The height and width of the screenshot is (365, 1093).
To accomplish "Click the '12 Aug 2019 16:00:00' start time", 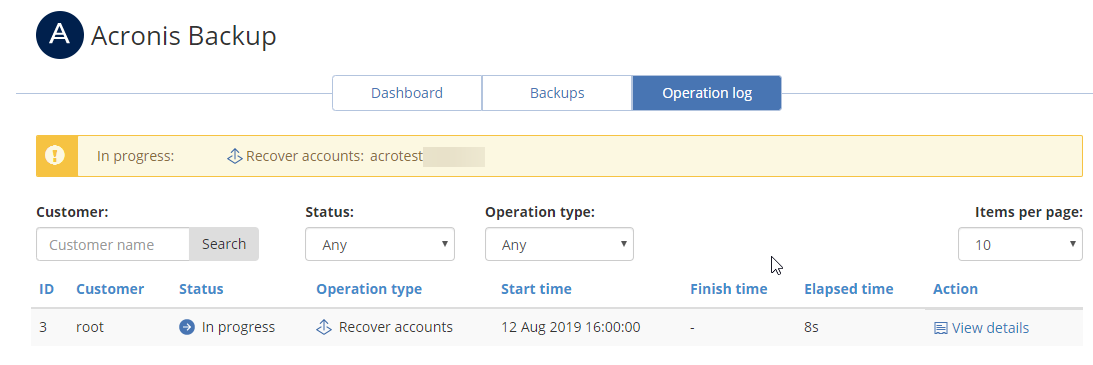I will tap(571, 327).
